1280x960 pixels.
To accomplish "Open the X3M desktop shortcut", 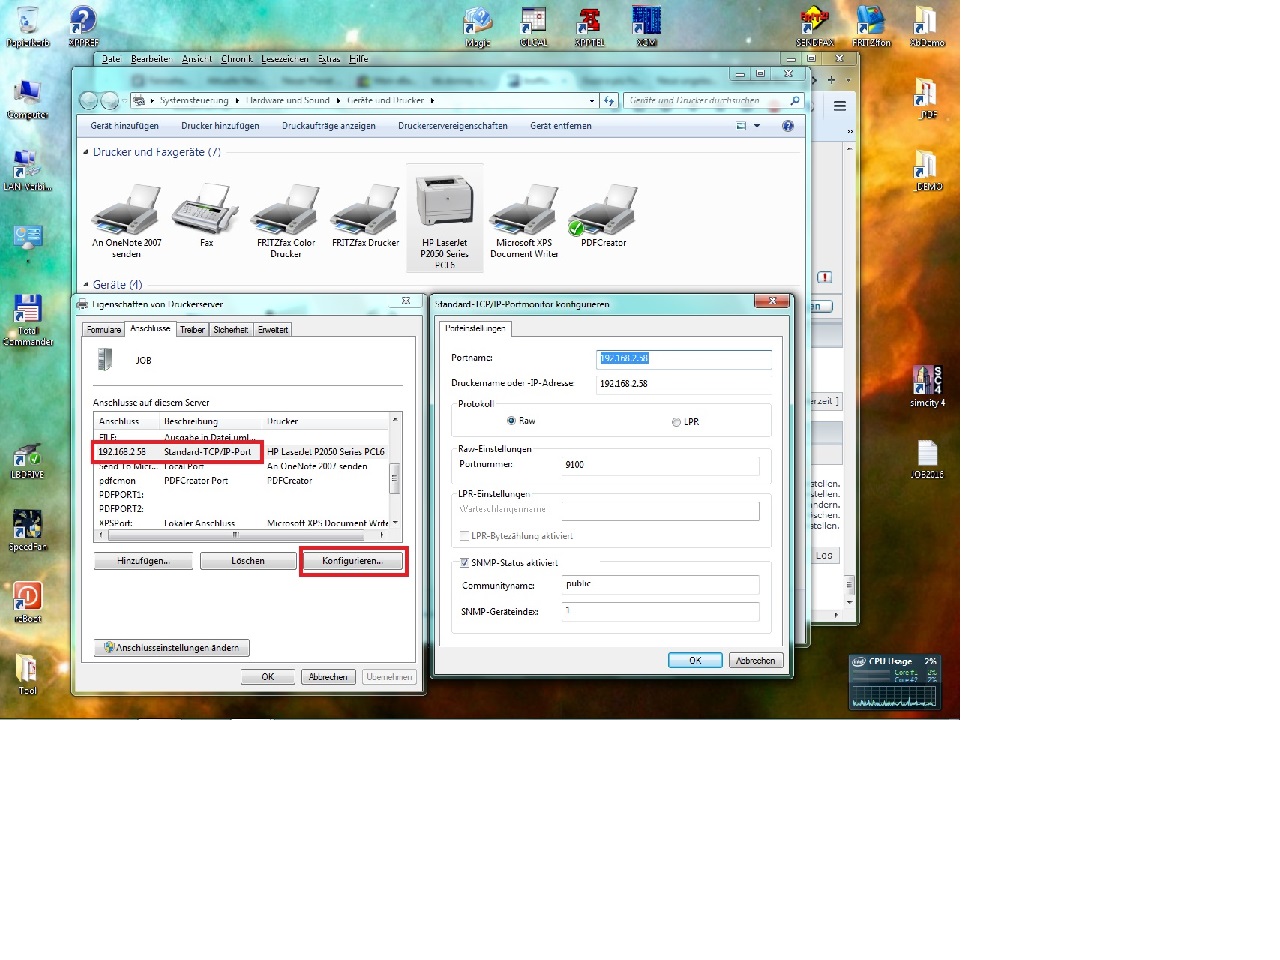I will click(646, 27).
